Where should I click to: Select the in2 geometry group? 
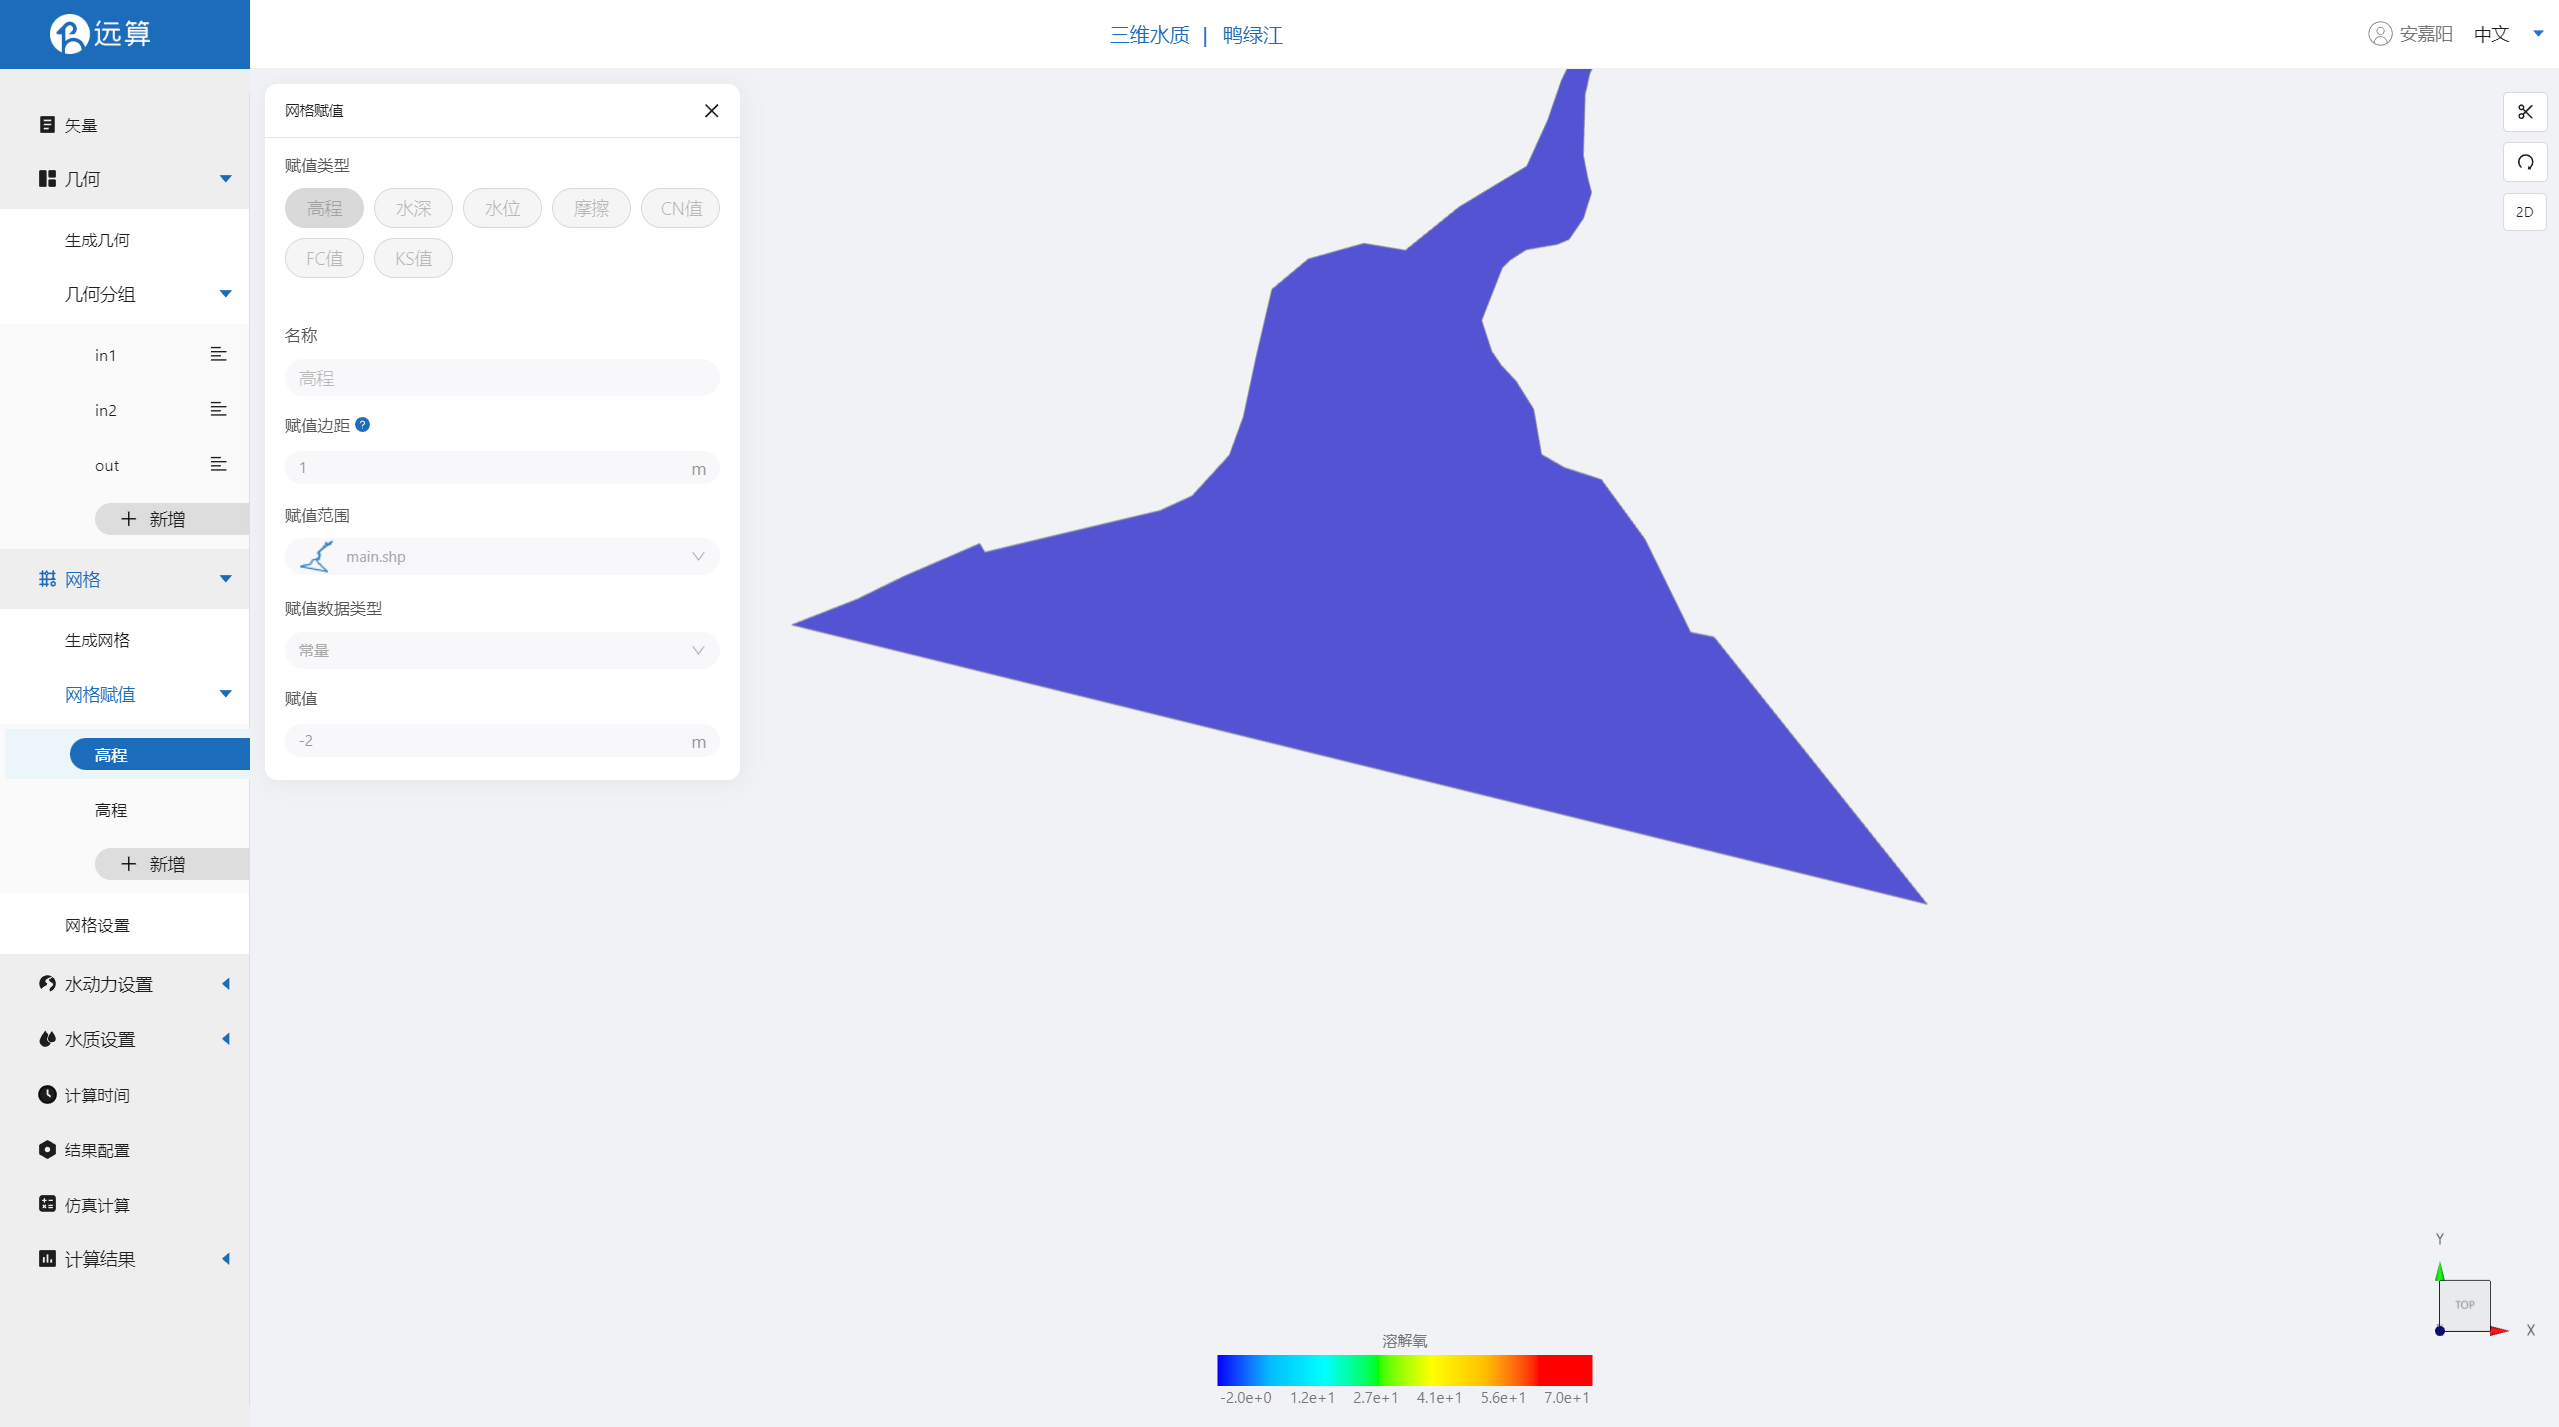[105, 410]
